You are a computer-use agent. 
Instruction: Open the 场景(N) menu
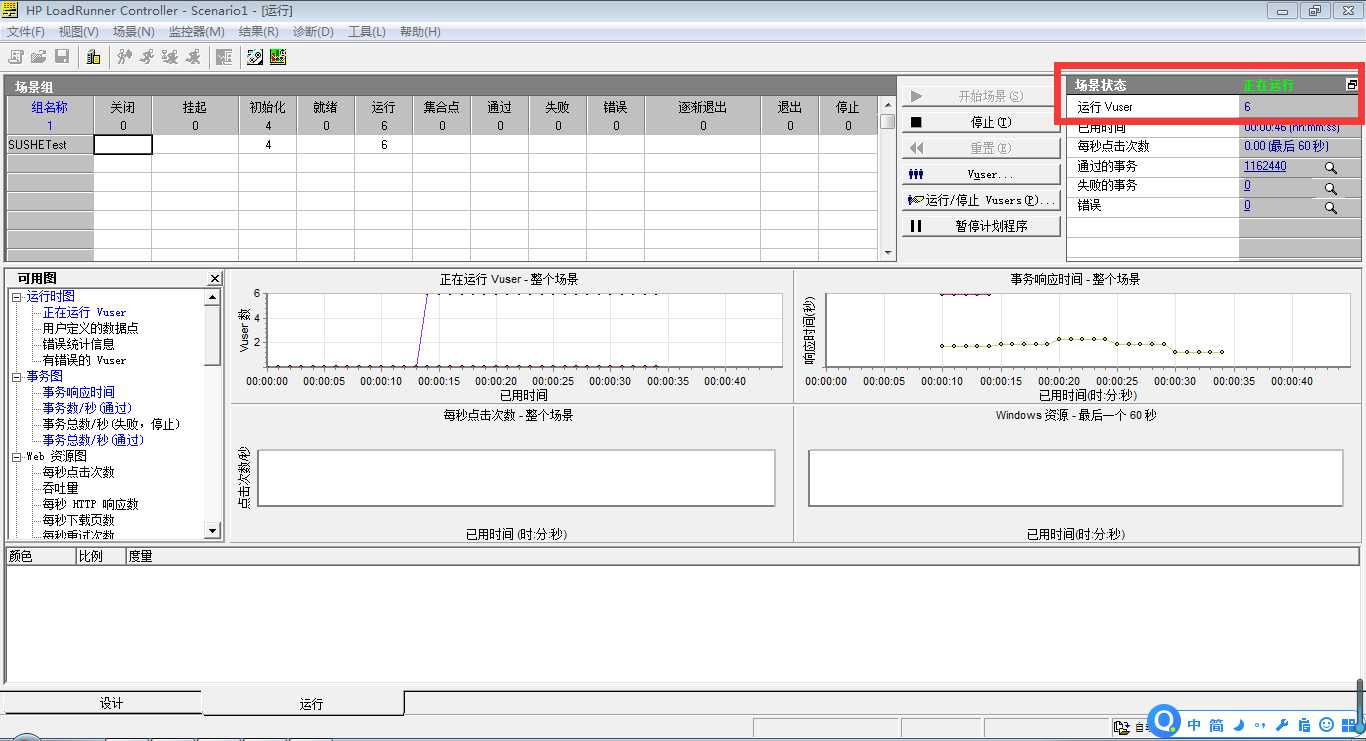coord(134,31)
